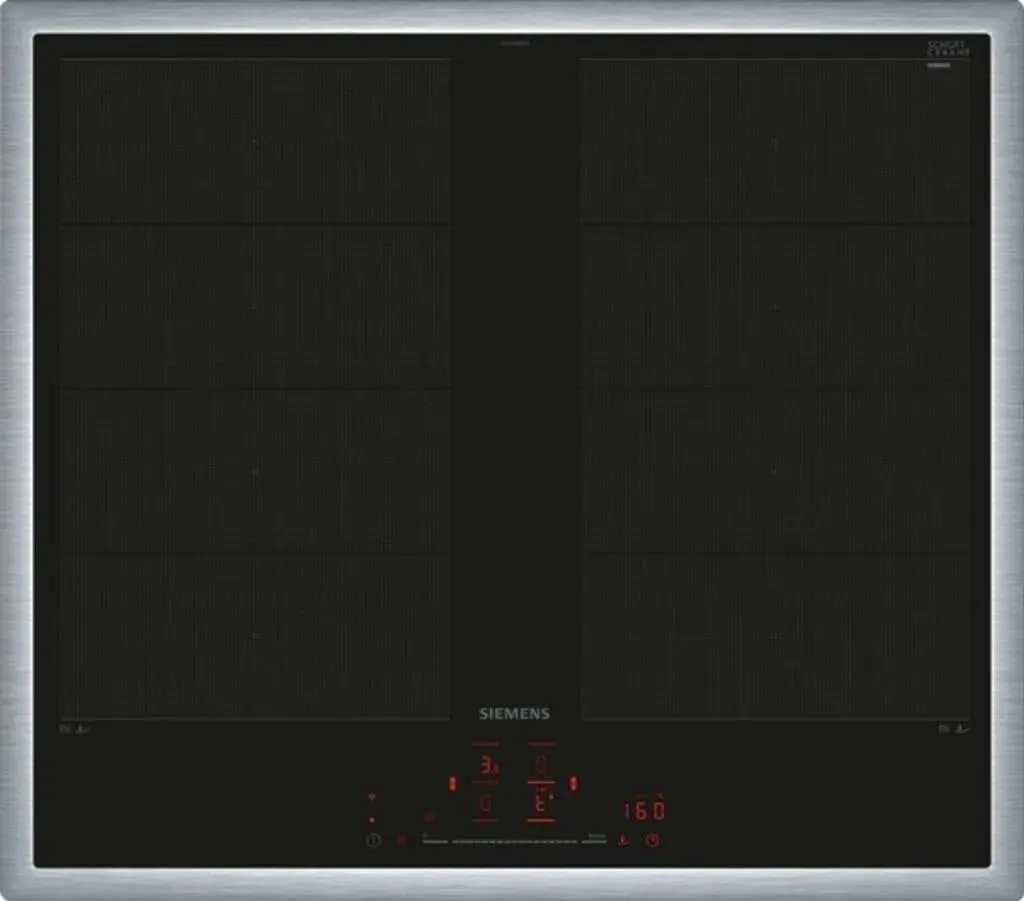Tap the red timer clock icon
This screenshot has height=901, width=1024.
[x=652, y=840]
